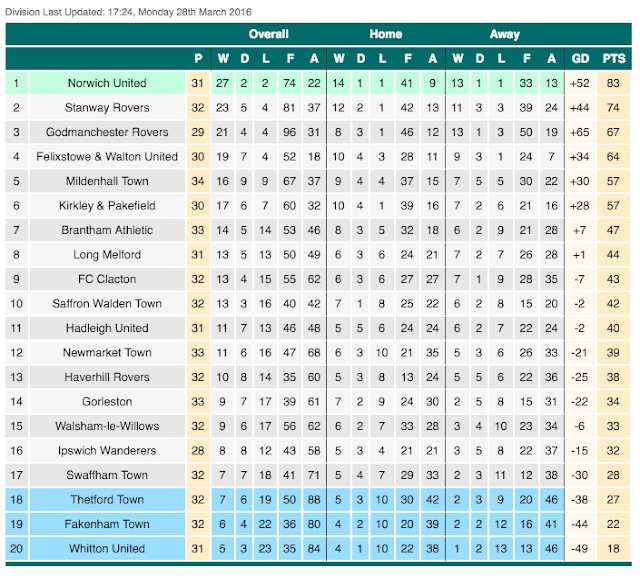The image size is (640, 578).
Task: Click Mildenhall Town's 34 games played
Action: click(x=198, y=181)
